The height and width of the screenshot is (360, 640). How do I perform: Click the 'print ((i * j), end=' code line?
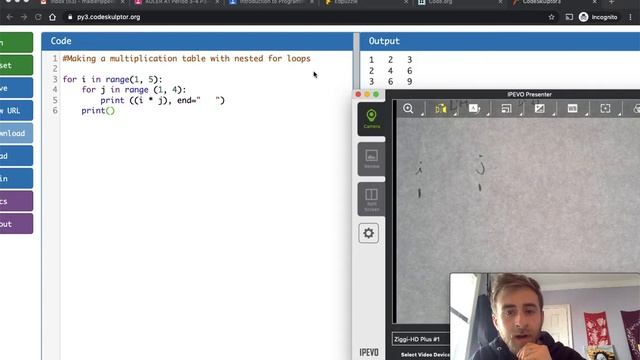click(x=162, y=100)
